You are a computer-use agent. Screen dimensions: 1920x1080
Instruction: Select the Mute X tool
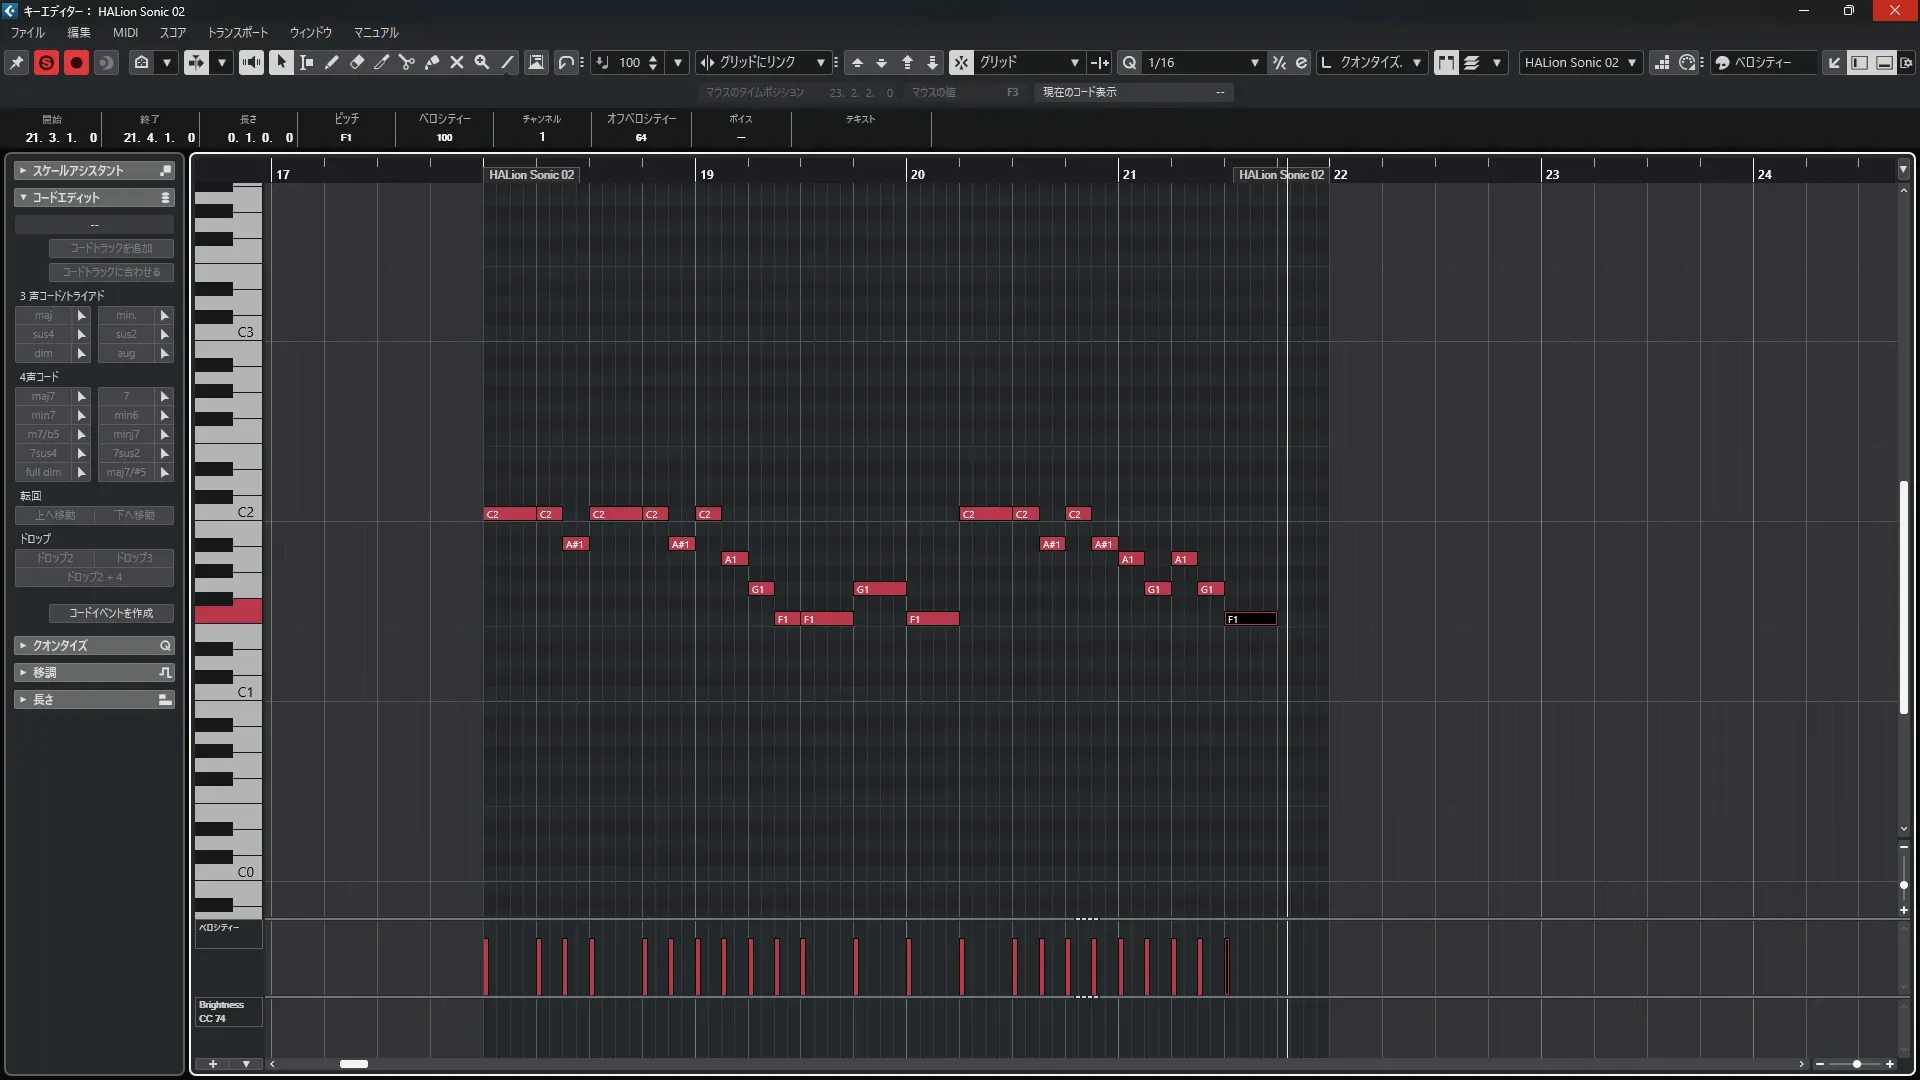click(x=457, y=62)
